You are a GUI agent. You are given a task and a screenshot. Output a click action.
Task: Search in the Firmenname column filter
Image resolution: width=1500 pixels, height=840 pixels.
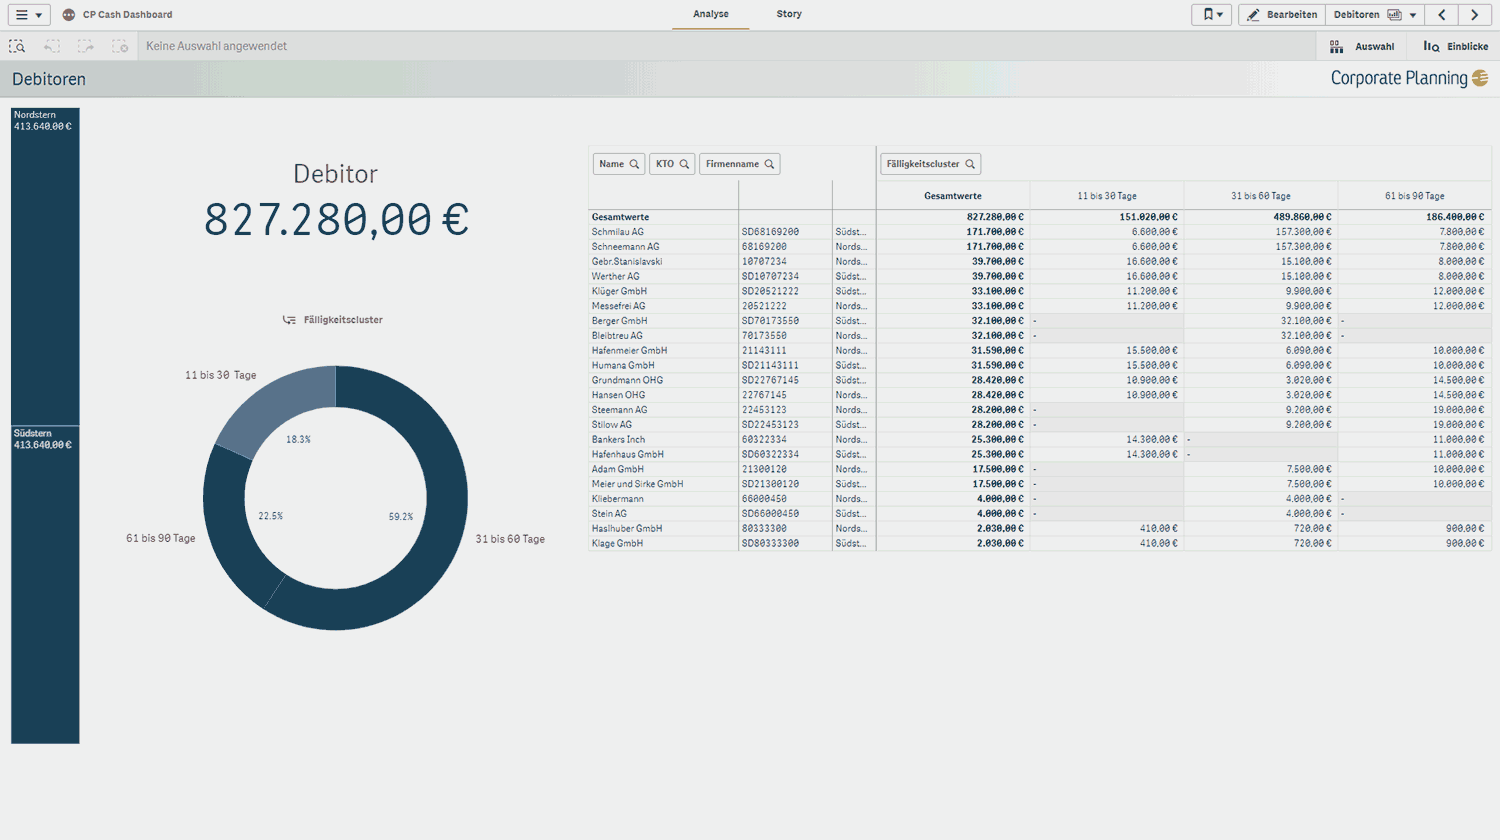[x=740, y=164]
